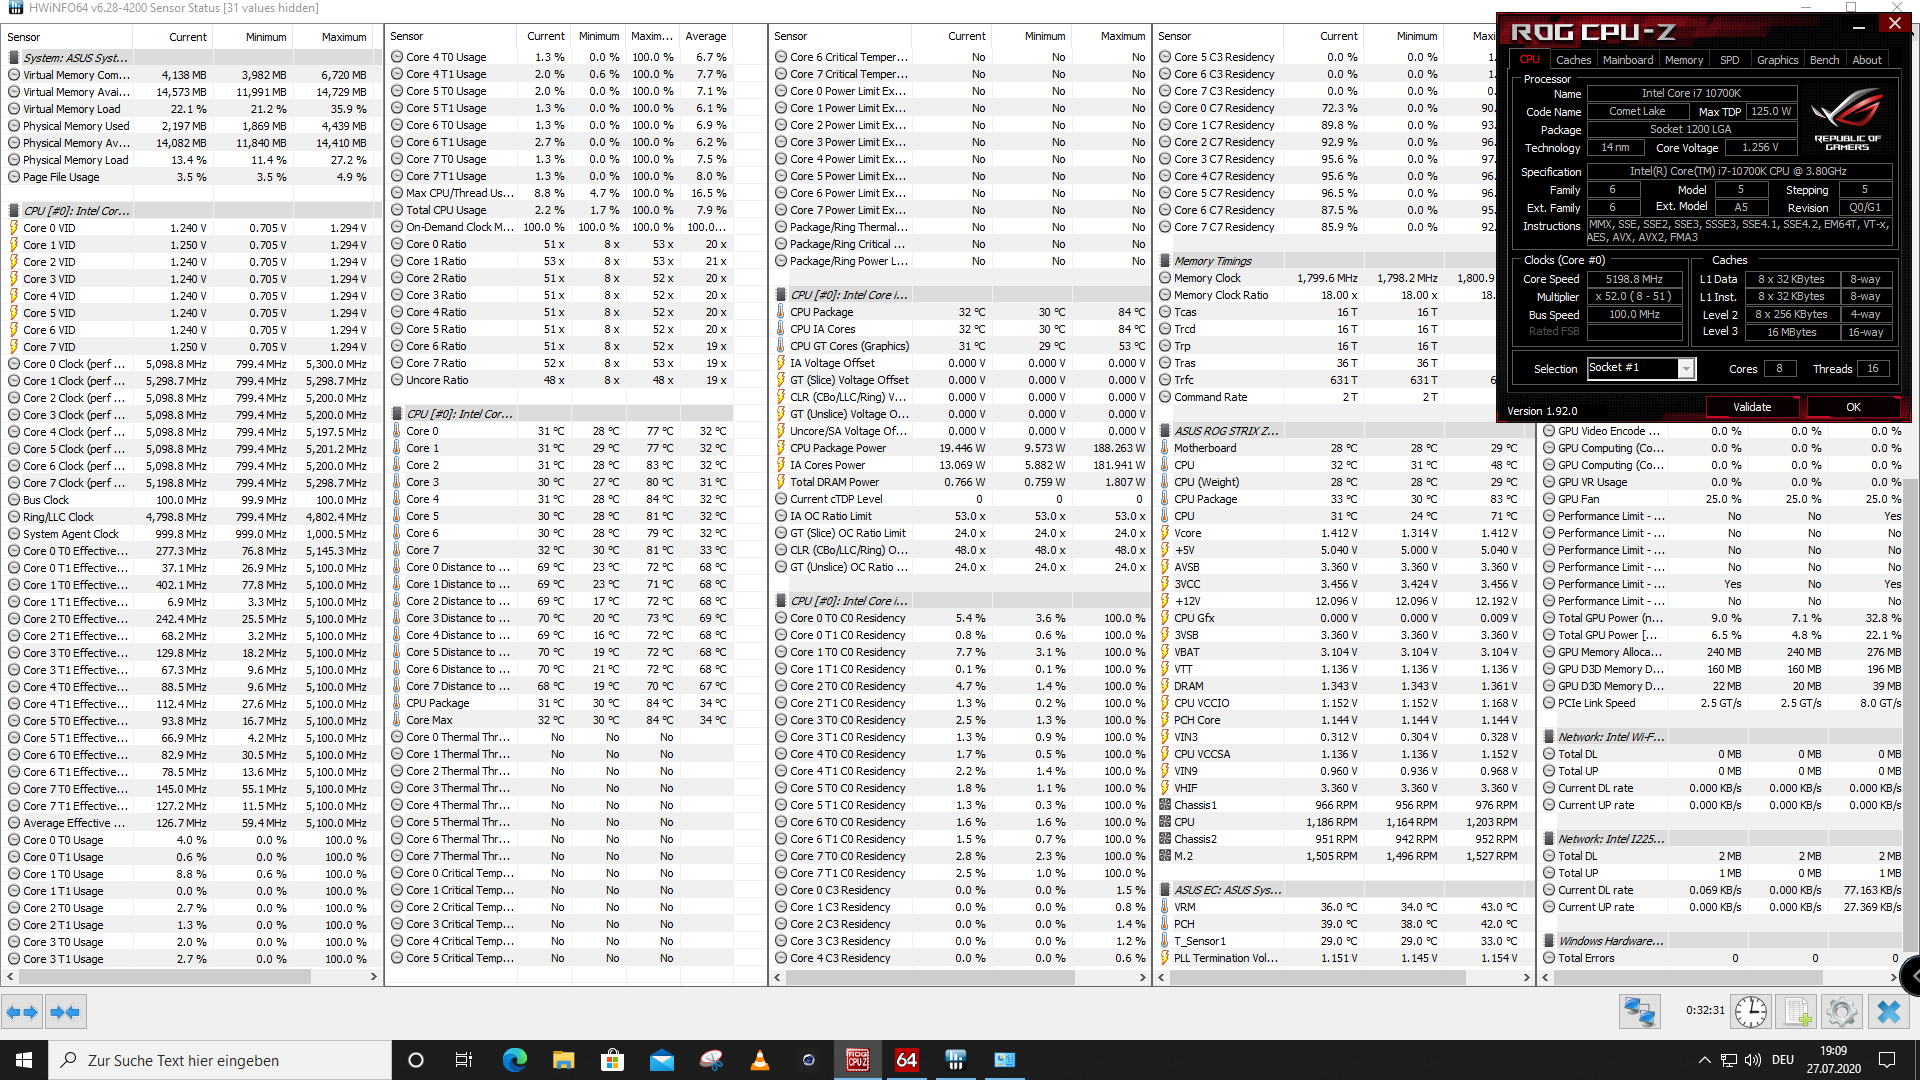Screen dimensions: 1920x1080
Task: Open the Bench tab in CPU-Z
Action: click(1824, 60)
